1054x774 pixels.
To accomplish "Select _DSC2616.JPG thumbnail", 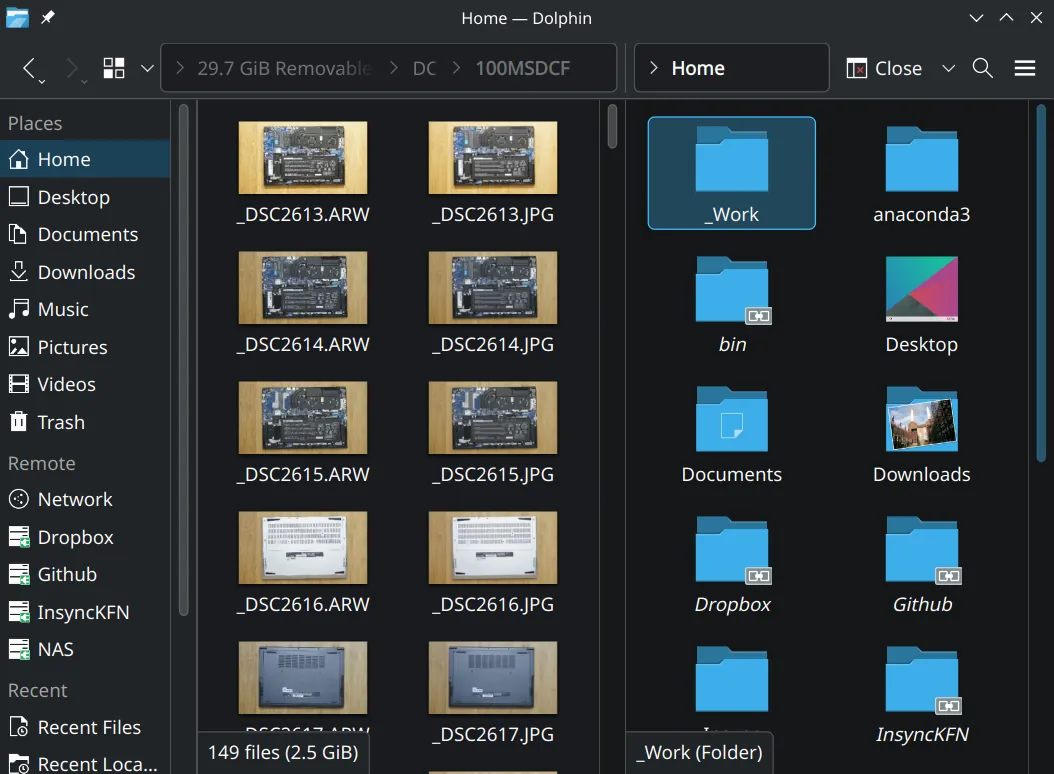I will [493, 547].
